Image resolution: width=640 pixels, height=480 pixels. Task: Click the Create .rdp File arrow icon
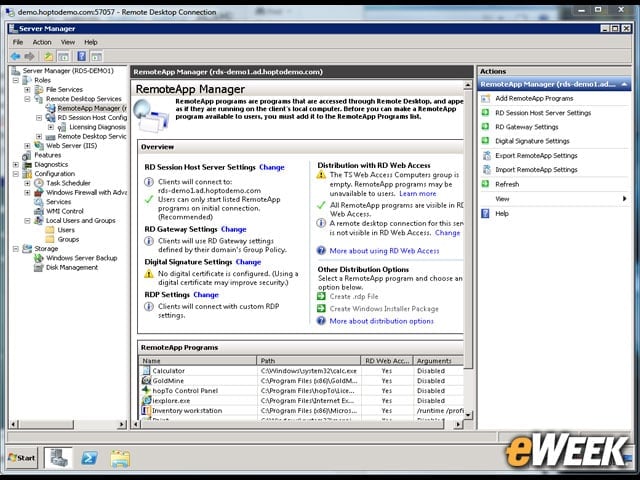tap(322, 296)
